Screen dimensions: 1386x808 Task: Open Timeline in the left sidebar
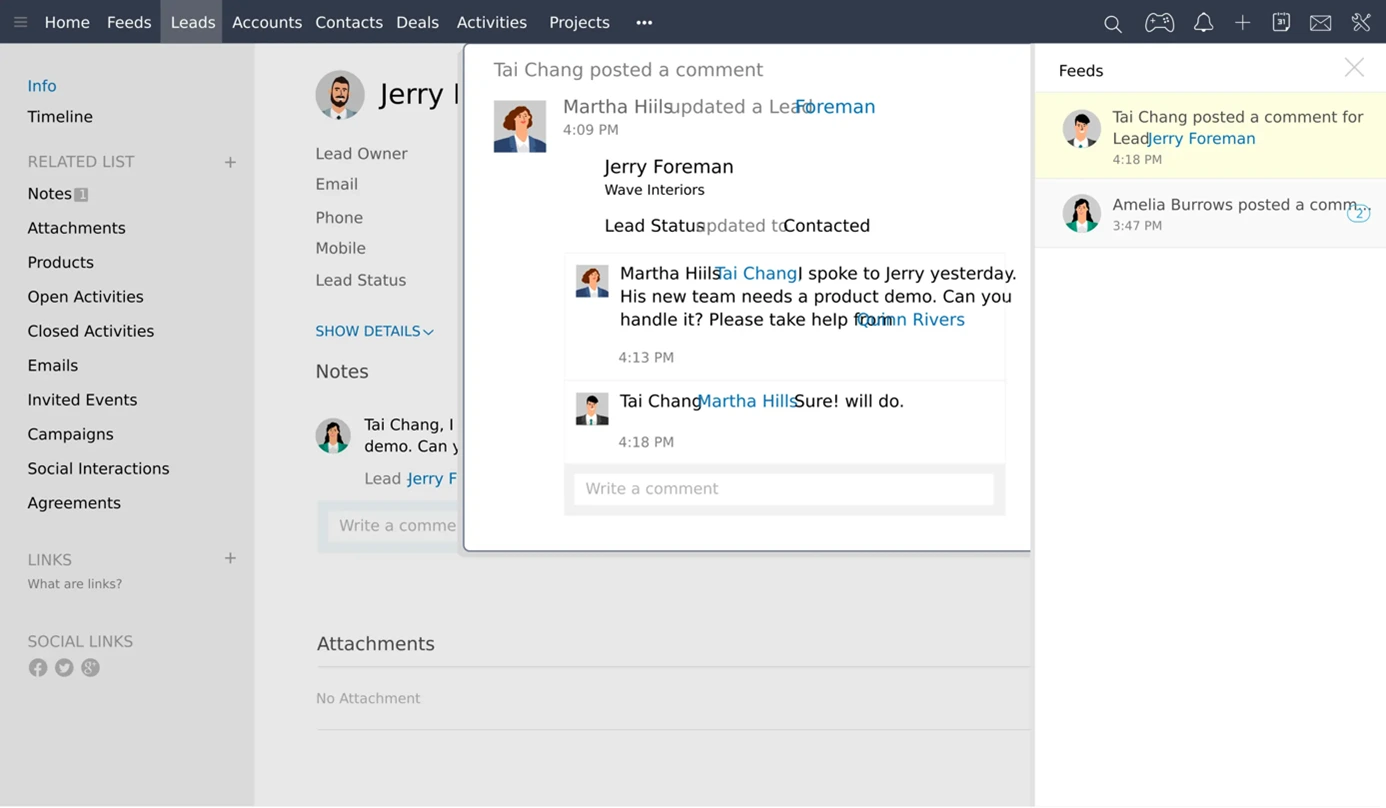click(x=60, y=117)
